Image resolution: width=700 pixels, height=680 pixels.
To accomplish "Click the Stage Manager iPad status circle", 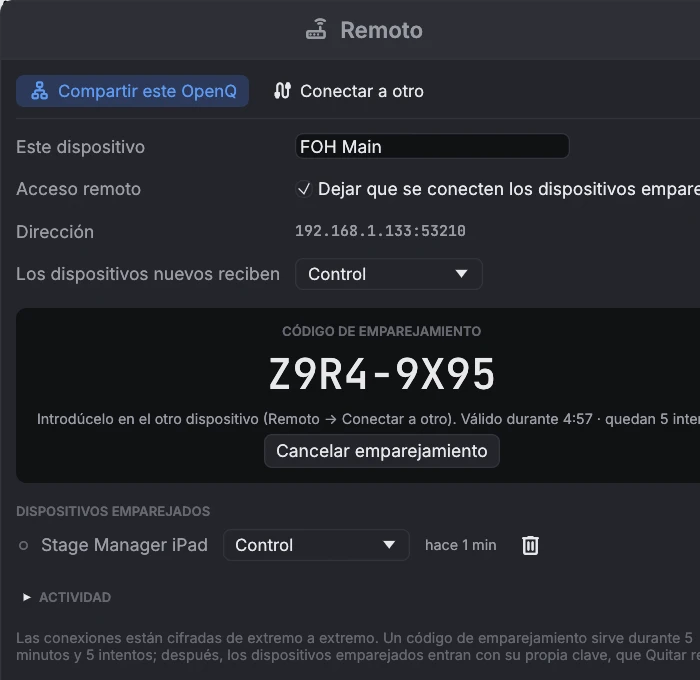I will pyautogui.click(x=24, y=545).
